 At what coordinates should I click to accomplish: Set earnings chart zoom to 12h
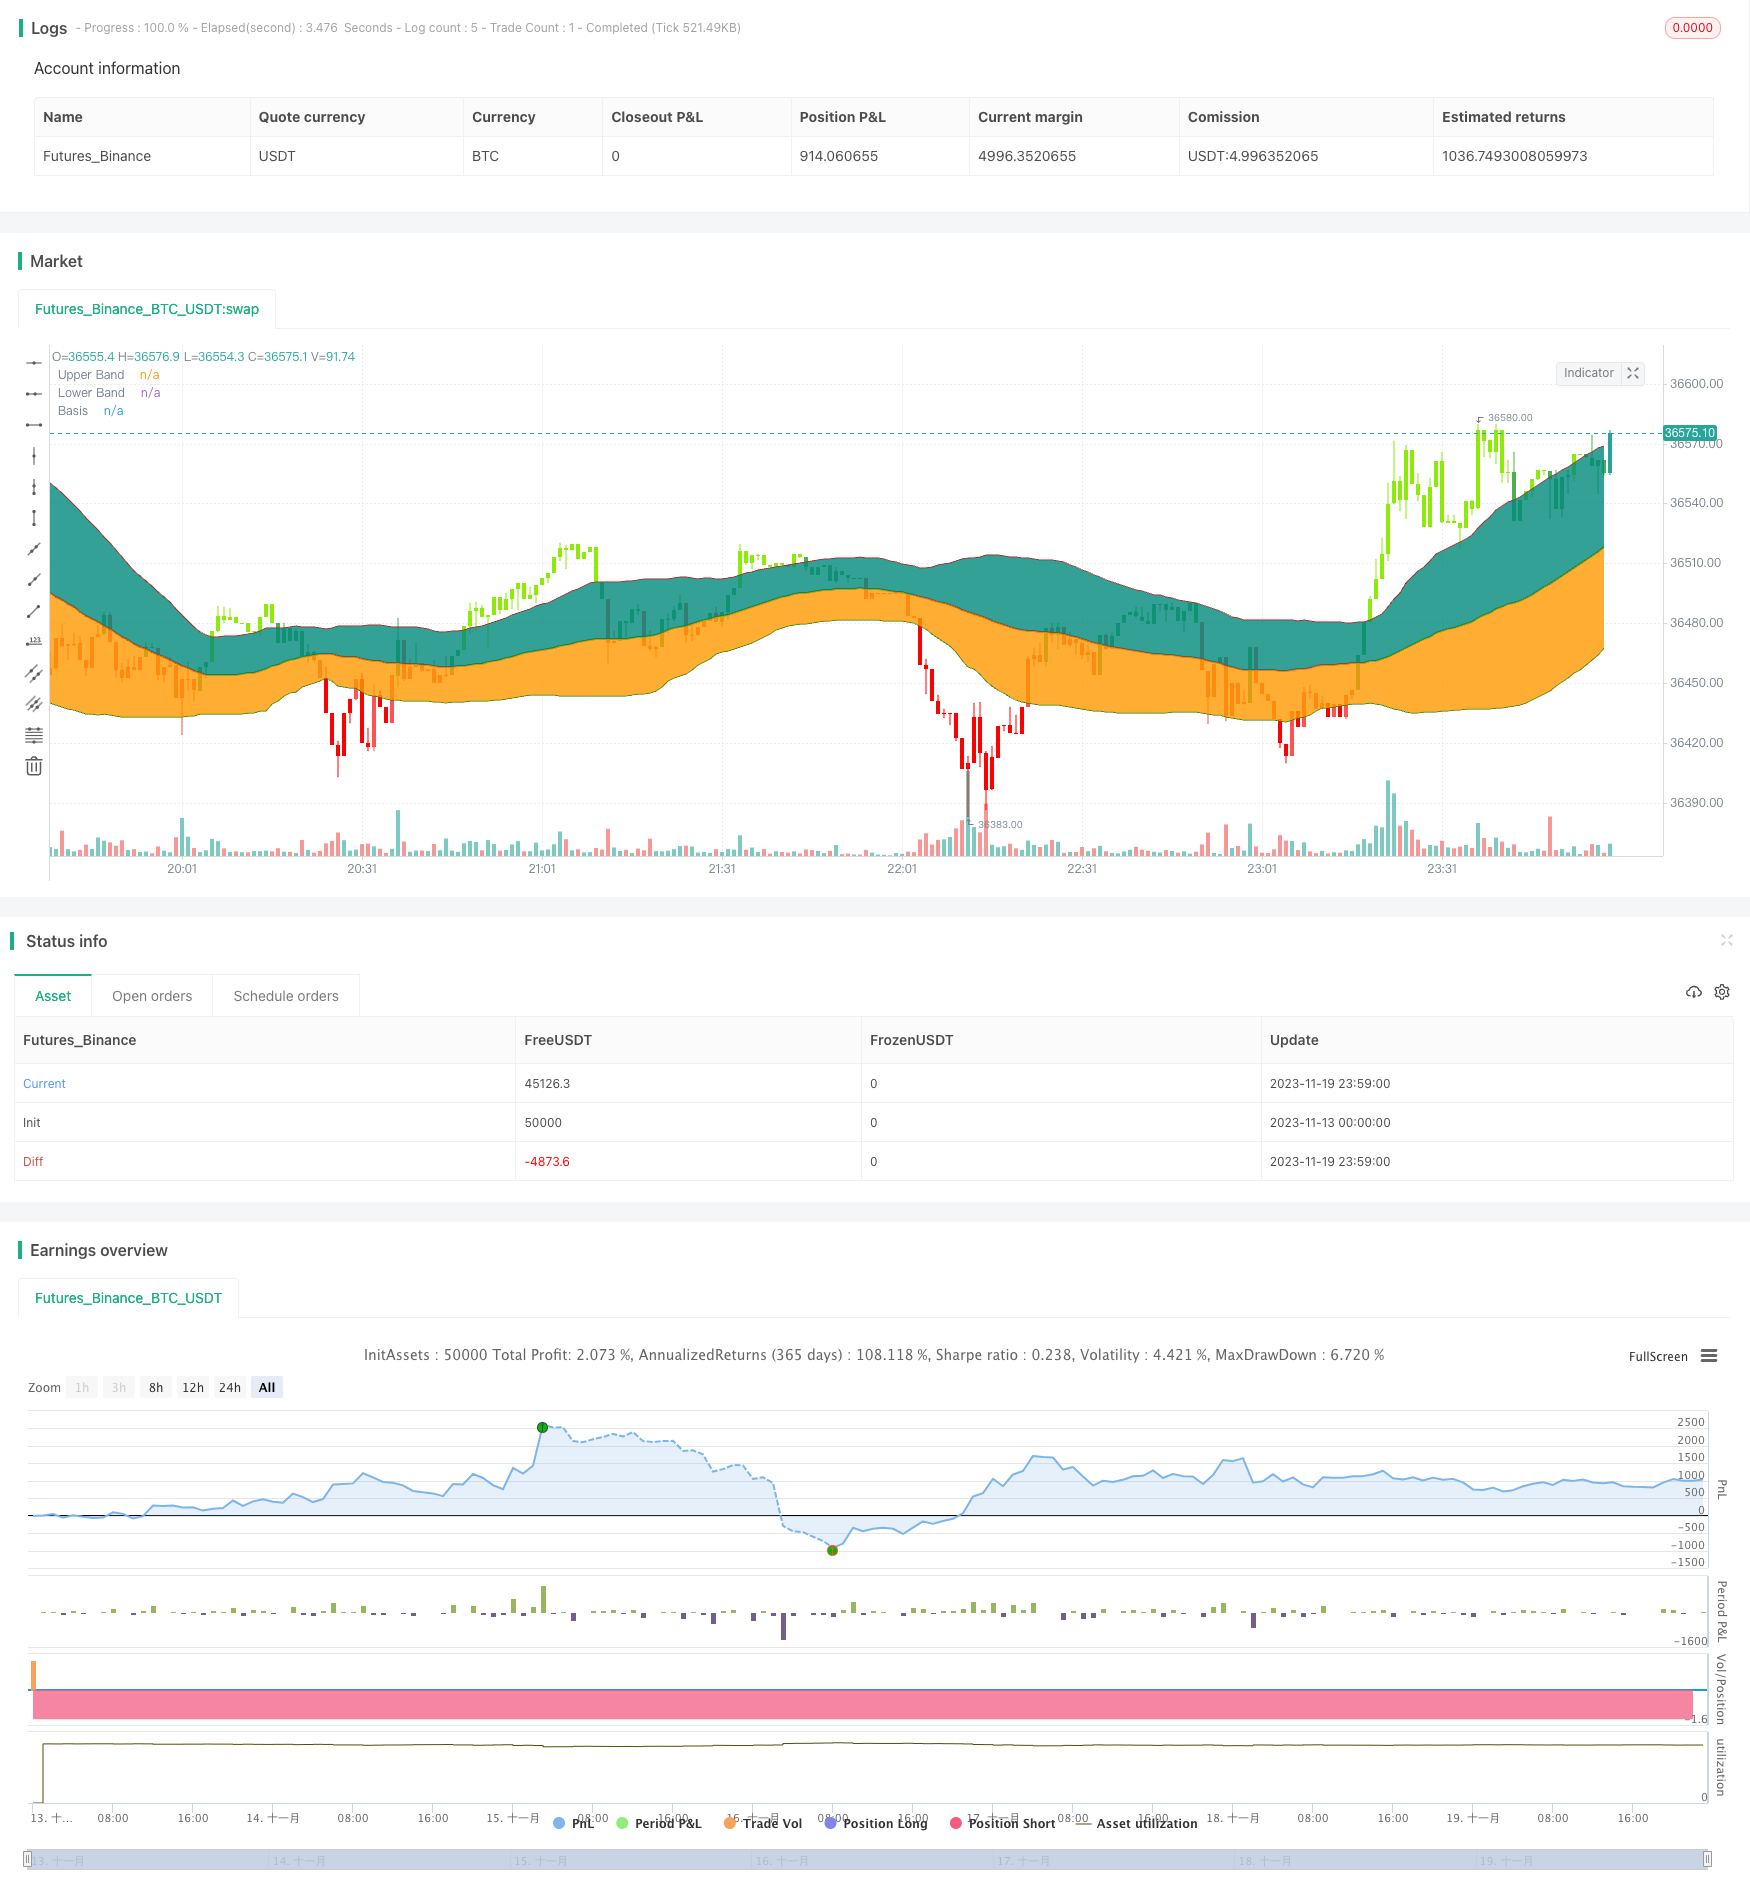coord(193,1387)
